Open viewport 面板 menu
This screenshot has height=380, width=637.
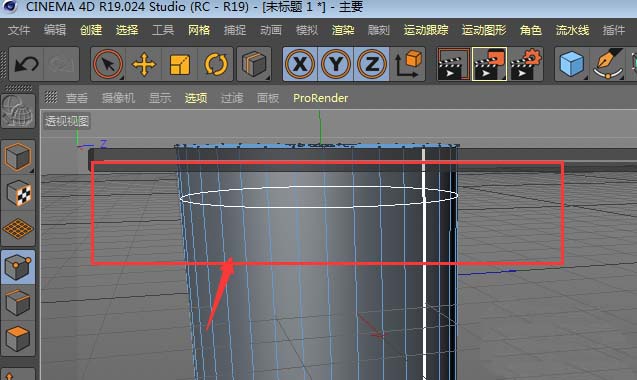[x=268, y=98]
